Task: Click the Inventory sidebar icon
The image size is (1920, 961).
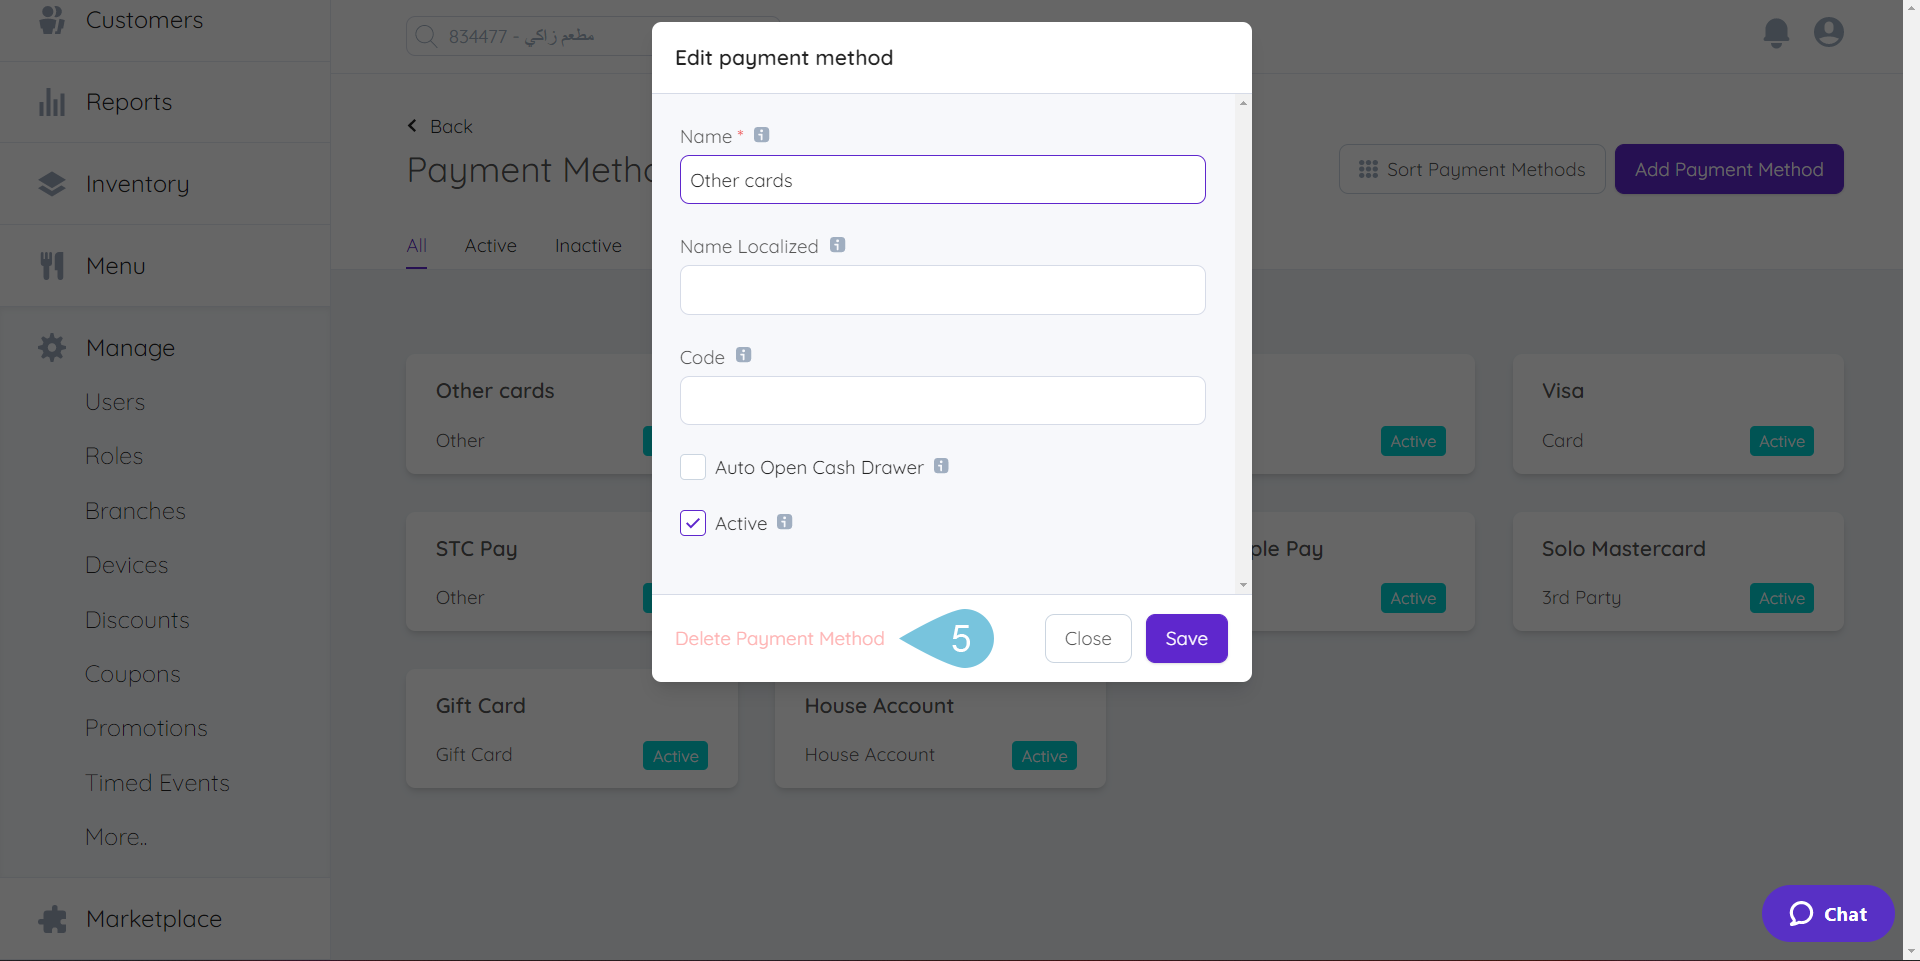Action: 52,183
